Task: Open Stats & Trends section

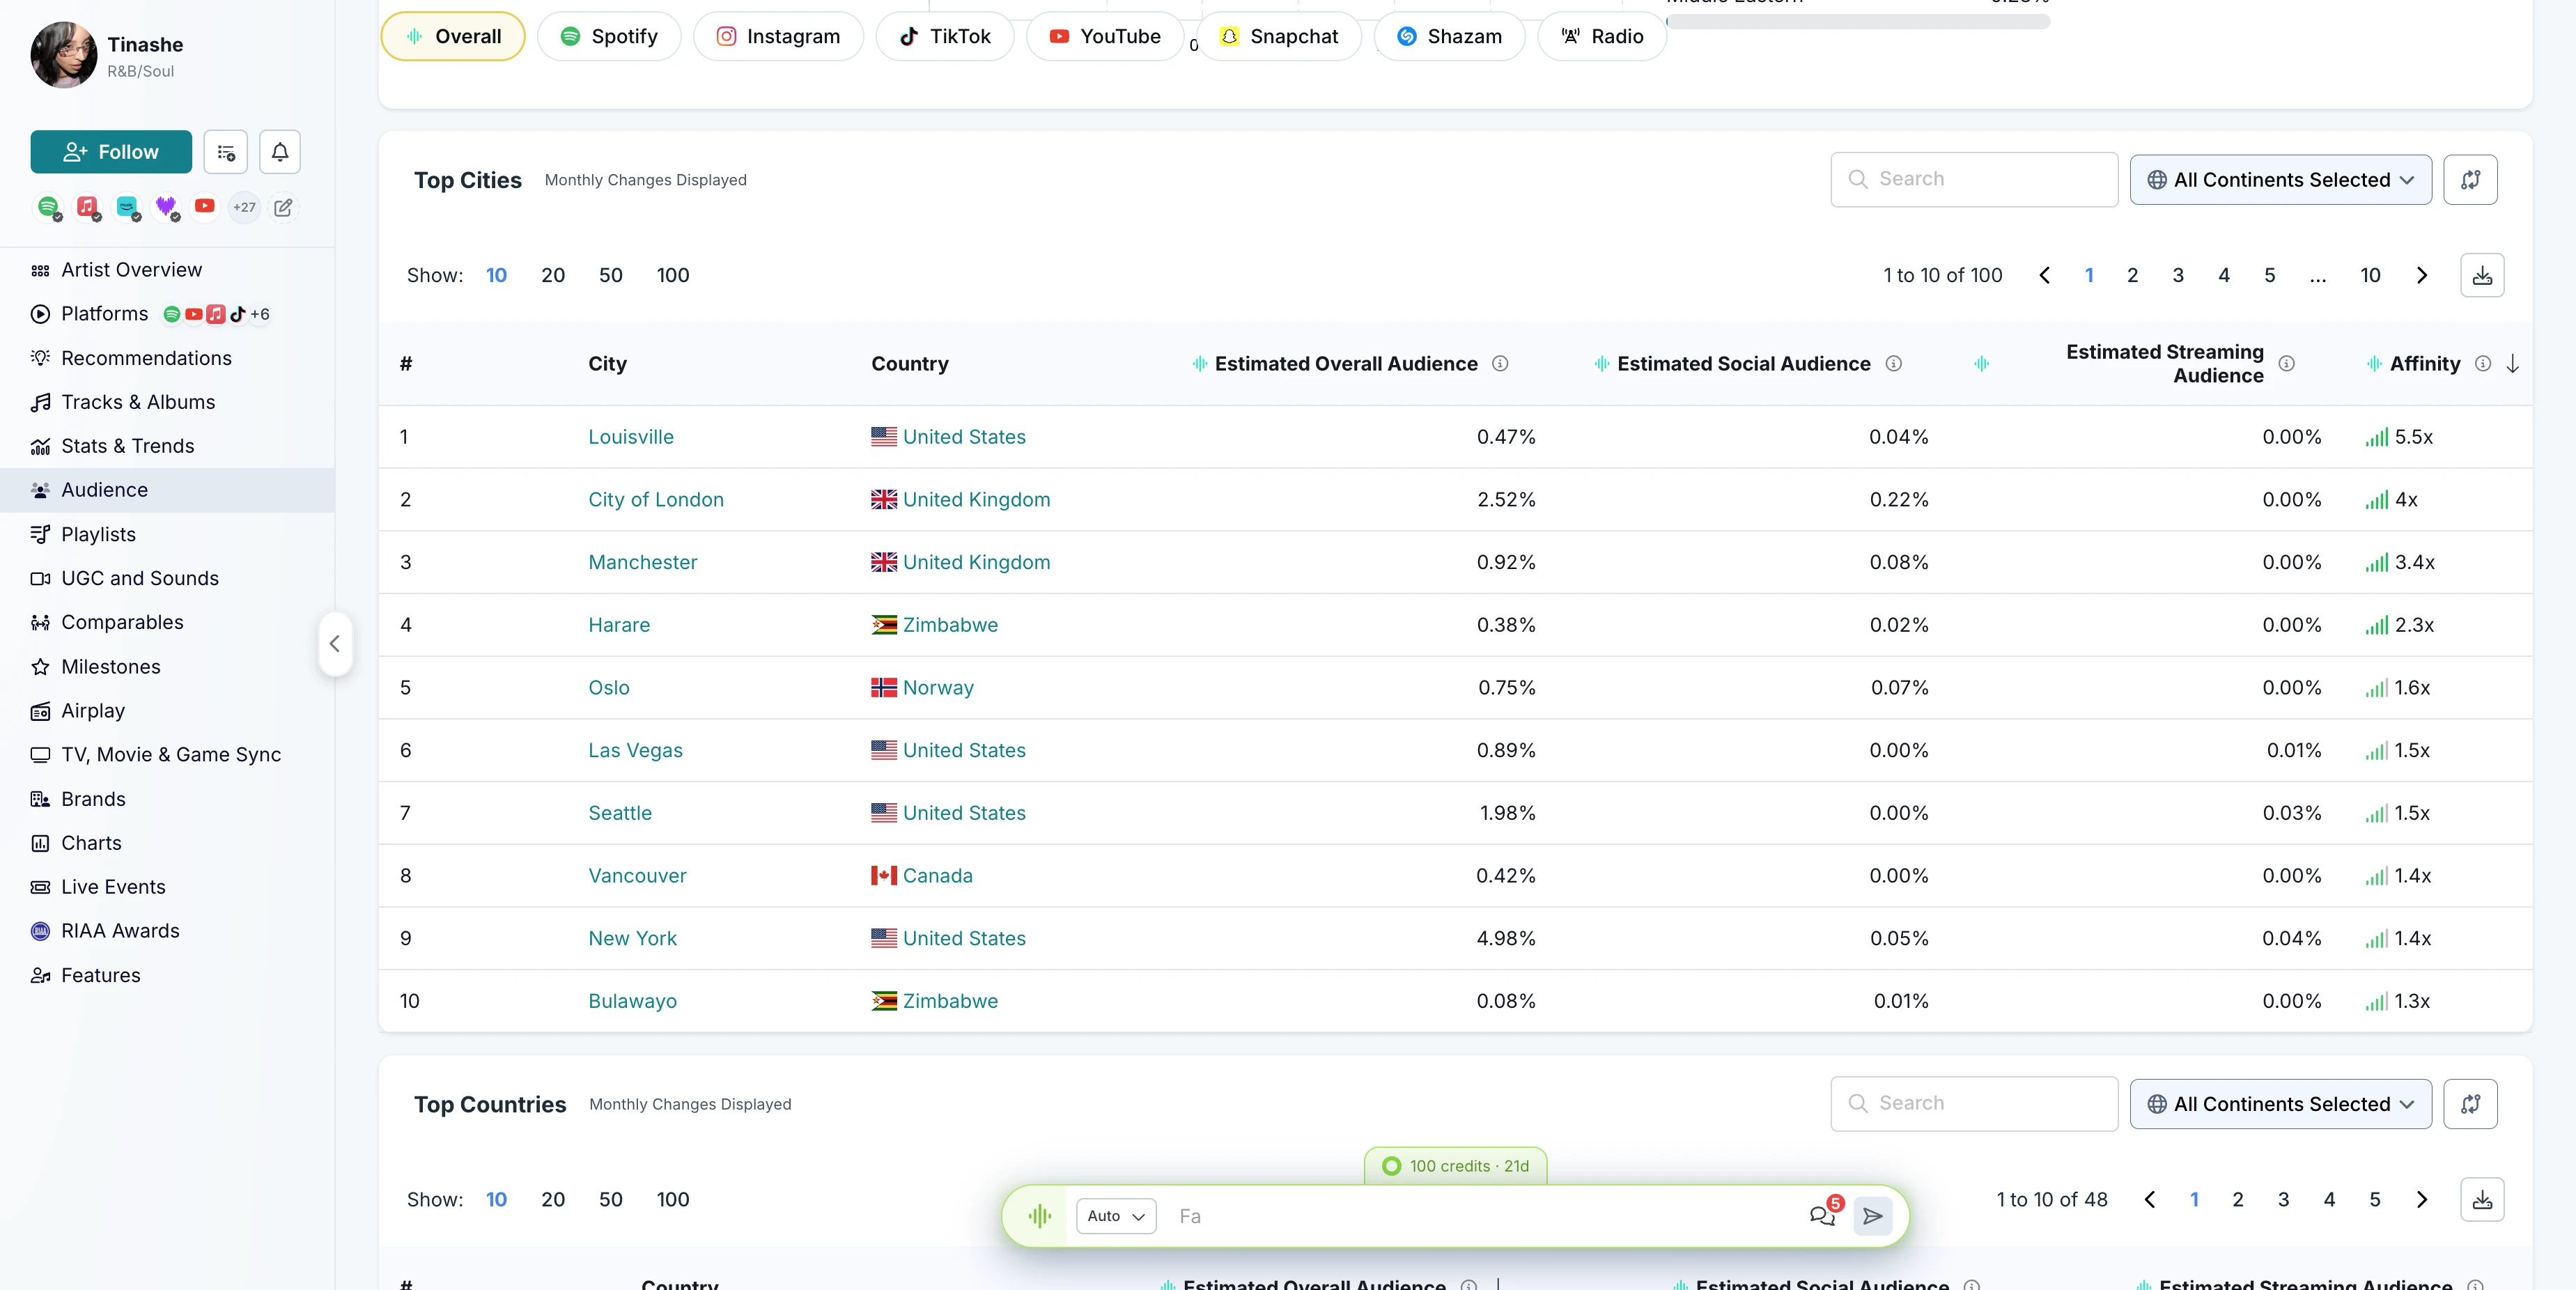Action: click(x=127, y=446)
